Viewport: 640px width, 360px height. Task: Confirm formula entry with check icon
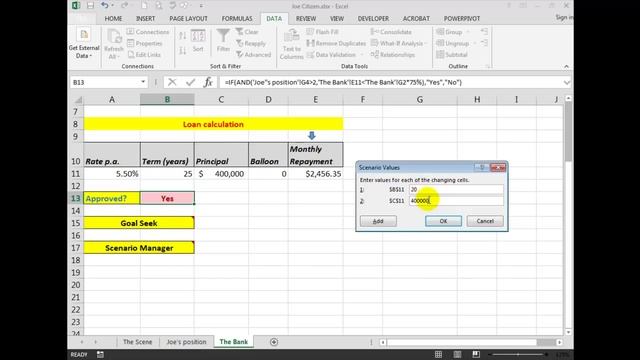[190, 82]
